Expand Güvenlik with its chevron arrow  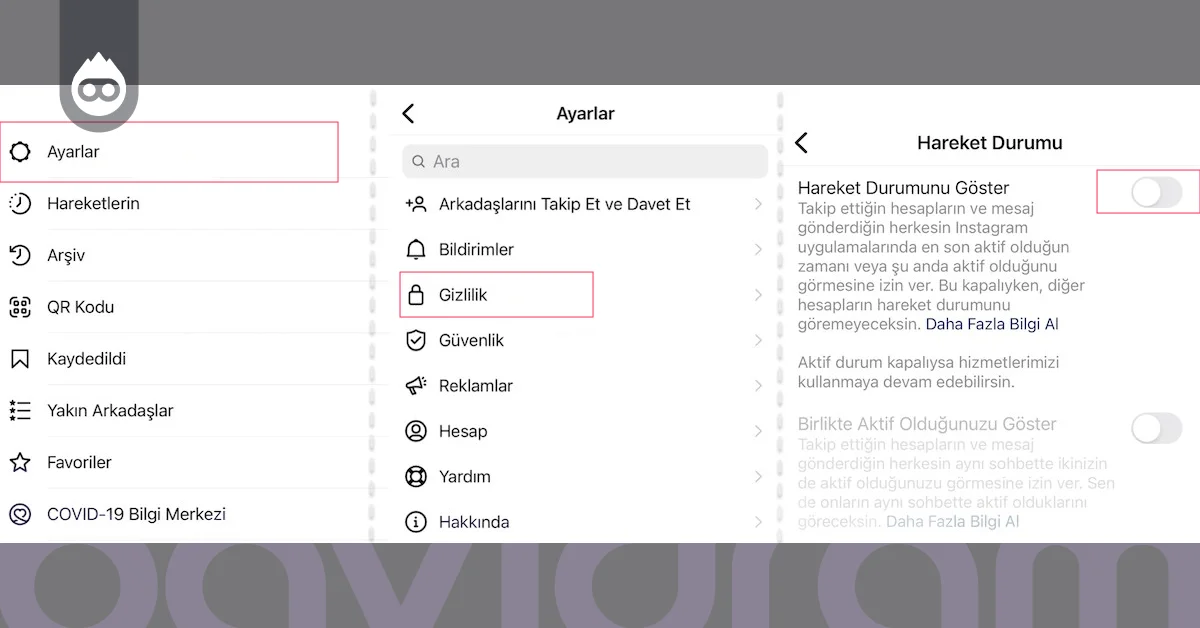pyautogui.click(x=758, y=341)
